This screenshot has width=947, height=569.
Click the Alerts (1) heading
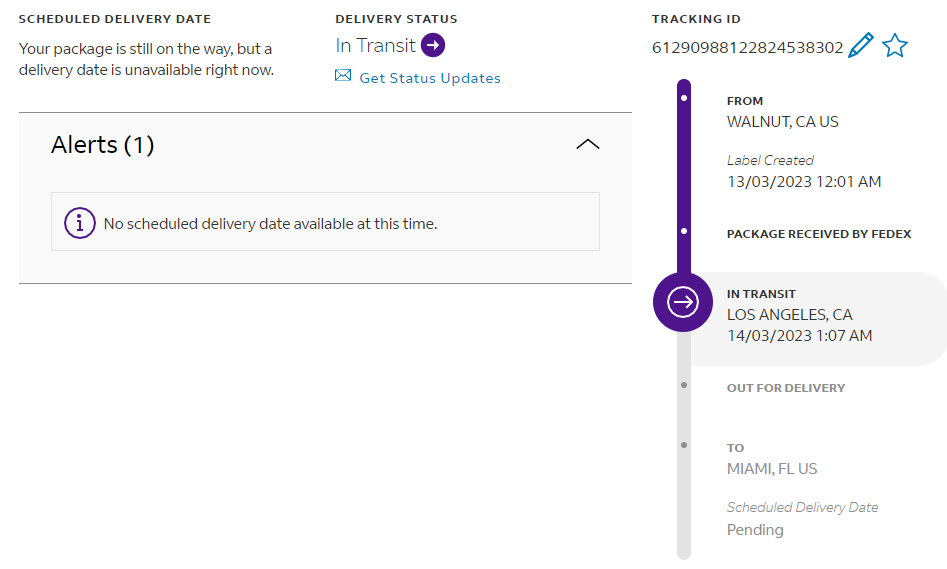(x=102, y=145)
